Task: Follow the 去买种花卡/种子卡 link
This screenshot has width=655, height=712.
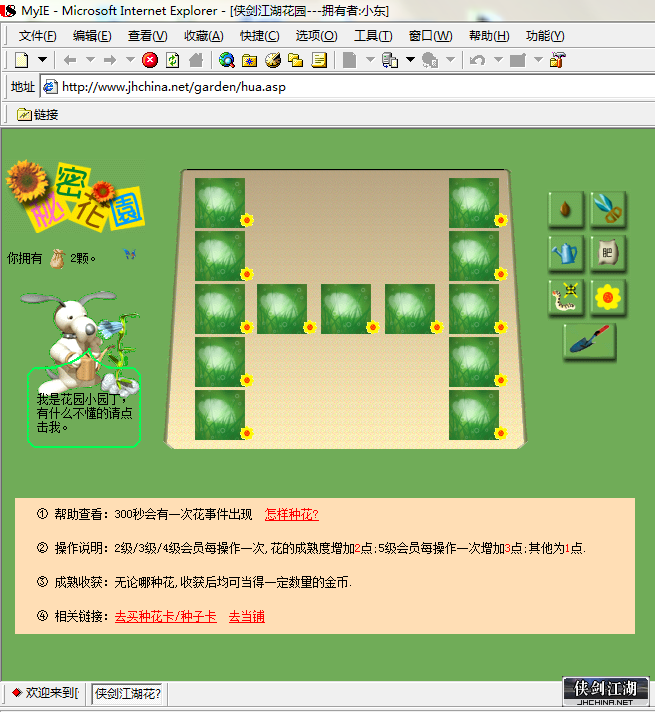Action: [x=166, y=616]
